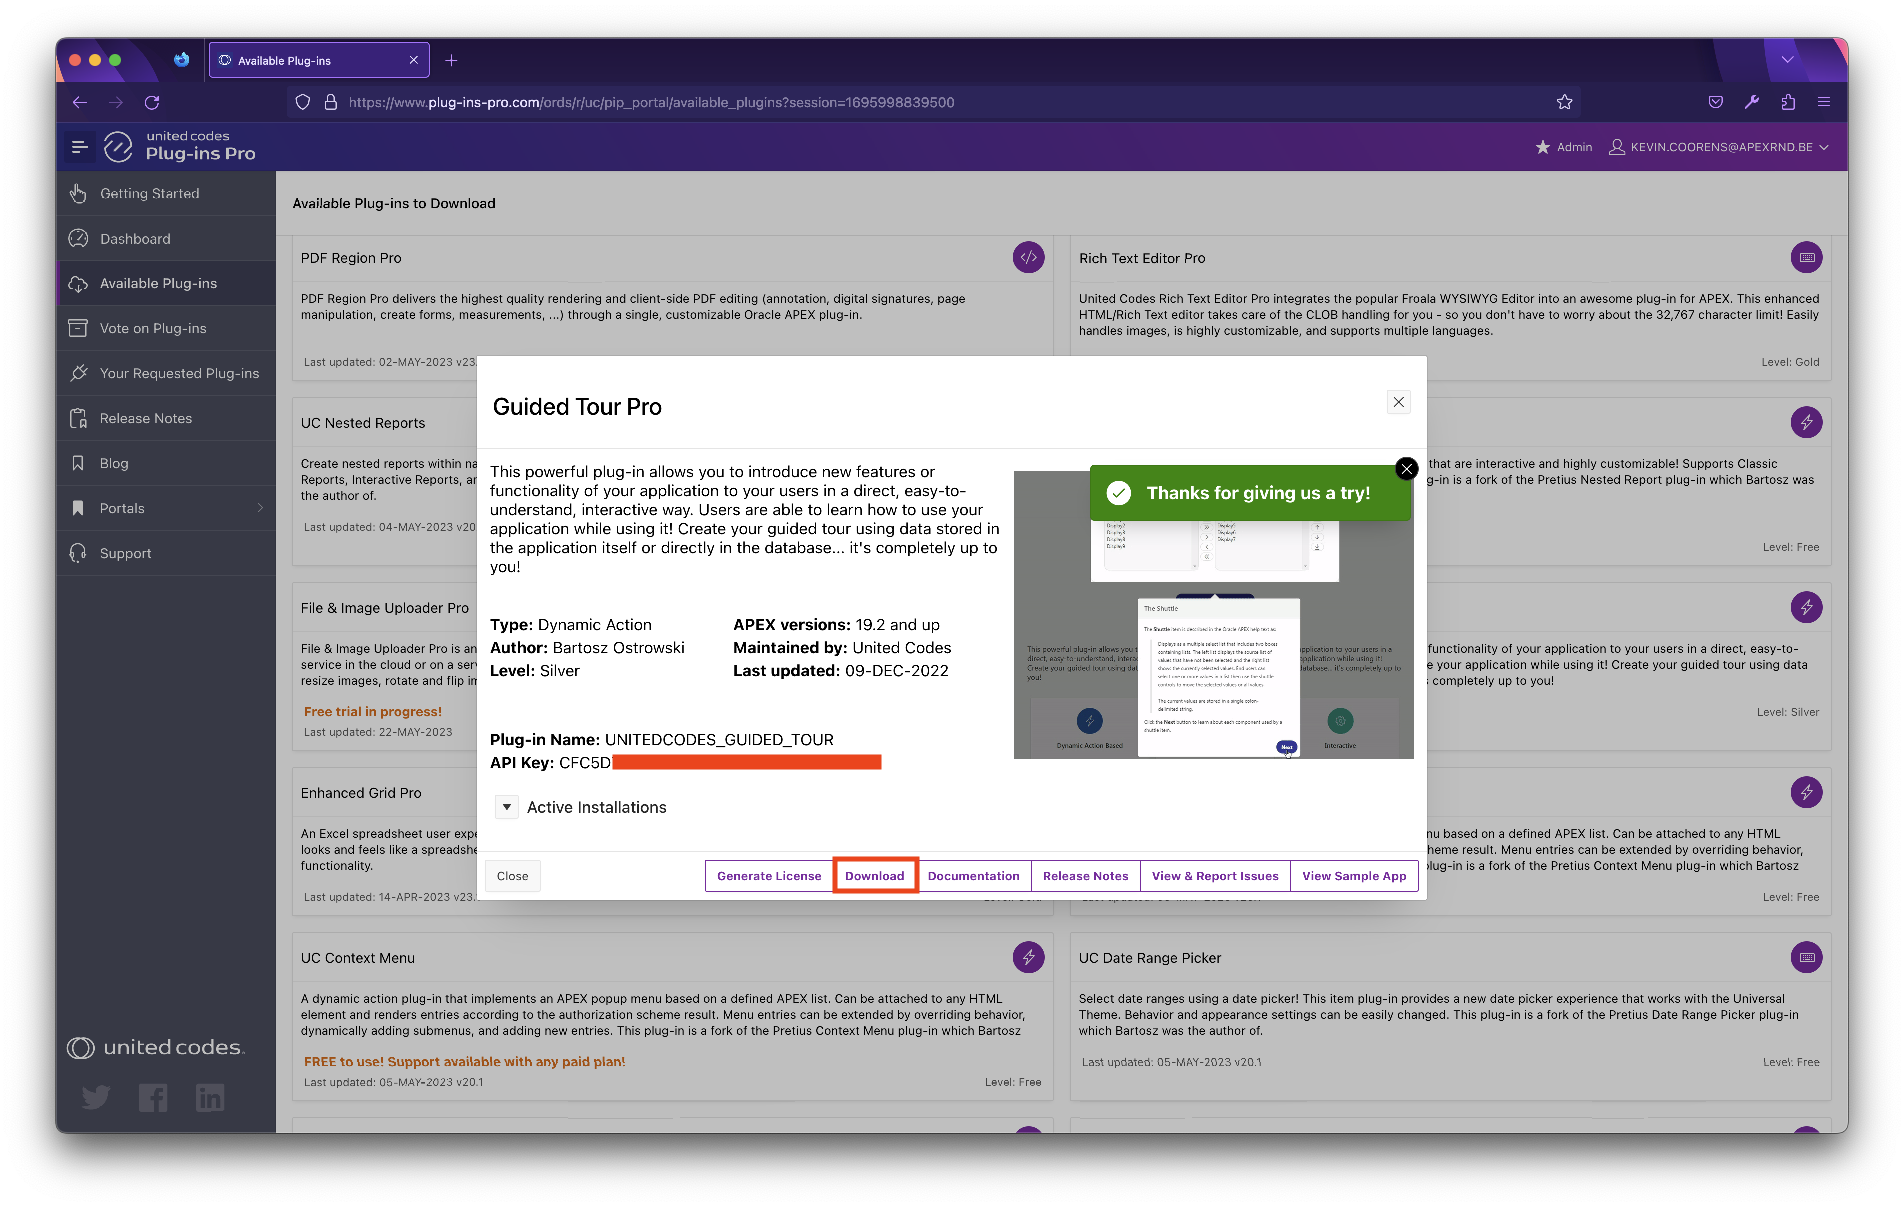Open the list all tabs dropdown

tap(1787, 60)
